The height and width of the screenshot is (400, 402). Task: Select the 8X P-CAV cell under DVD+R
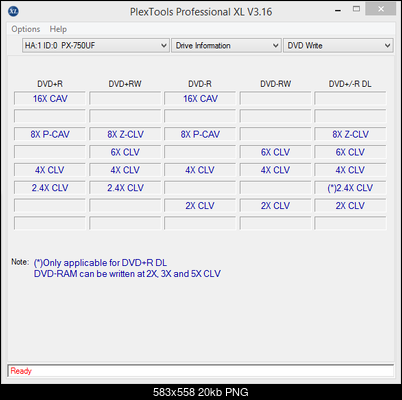[x=50, y=134]
